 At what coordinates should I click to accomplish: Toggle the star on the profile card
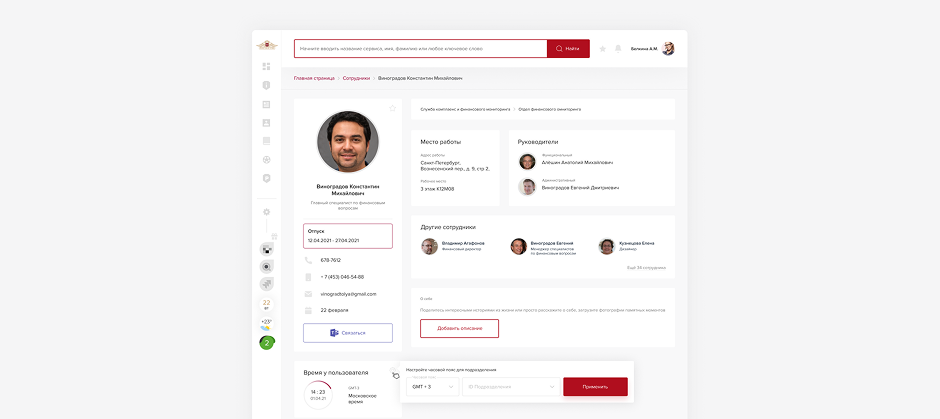[393, 108]
